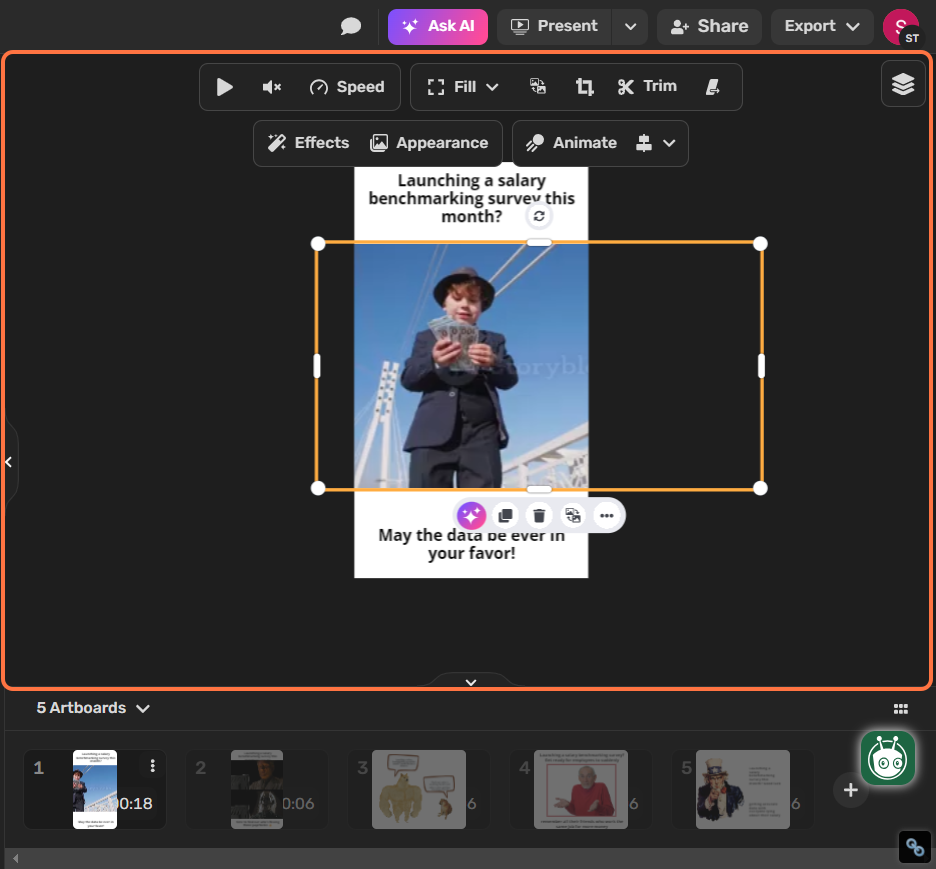The image size is (936, 869).
Task: Click the replace media icon in toolbar
Action: point(538,87)
